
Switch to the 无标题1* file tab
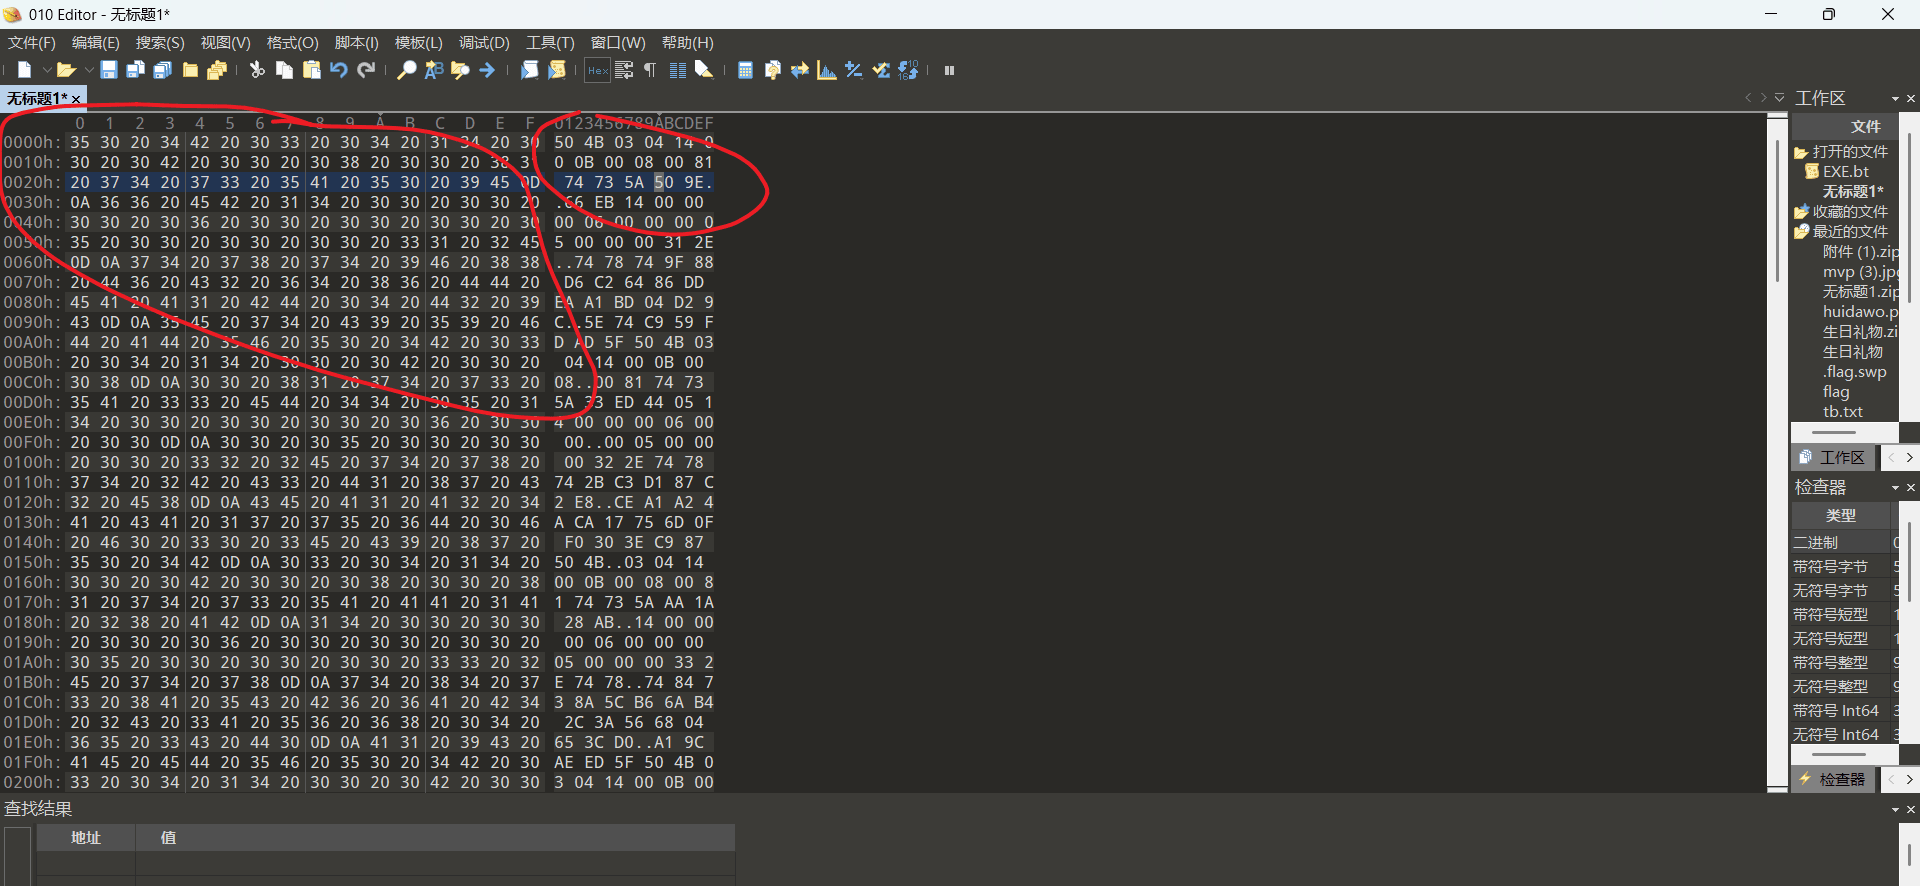(x=37, y=98)
